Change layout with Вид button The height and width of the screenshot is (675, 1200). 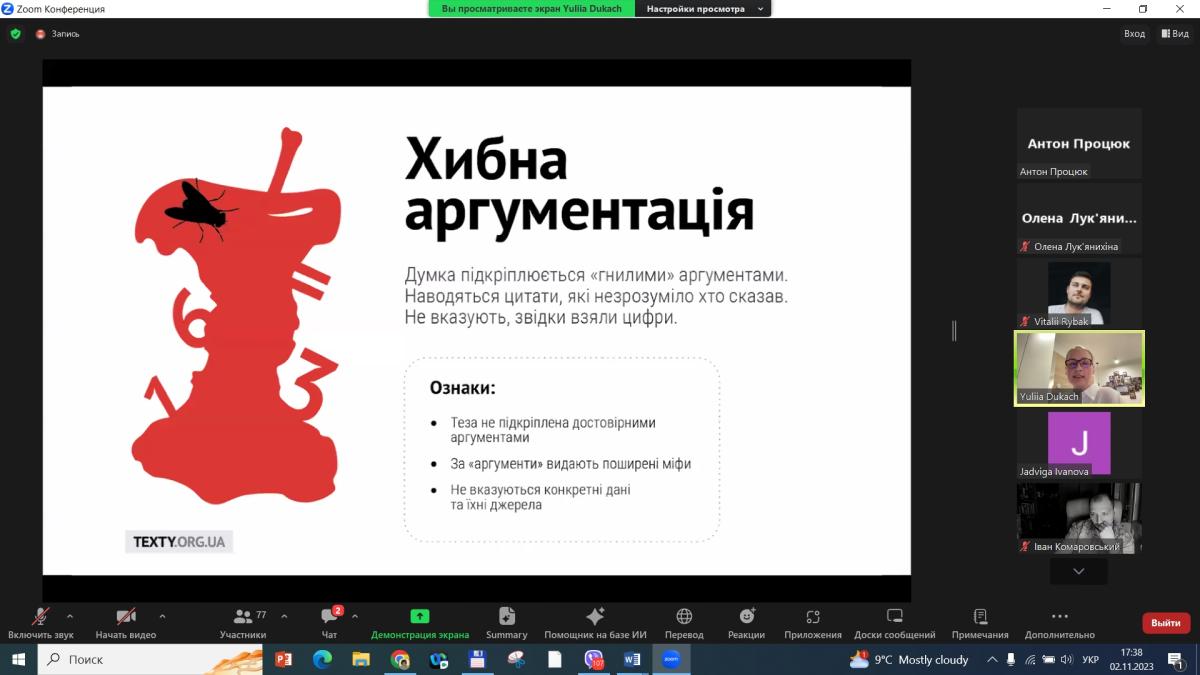(x=1175, y=34)
